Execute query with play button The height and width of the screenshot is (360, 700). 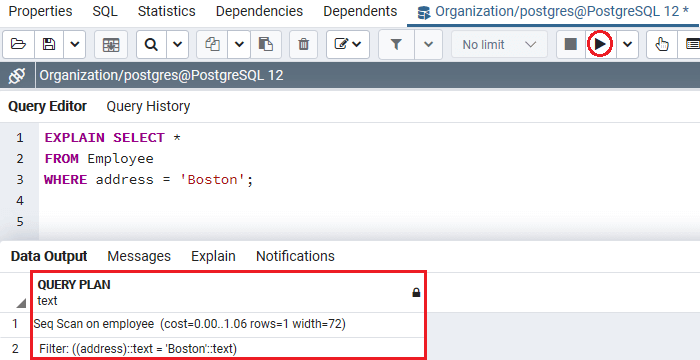coord(600,44)
